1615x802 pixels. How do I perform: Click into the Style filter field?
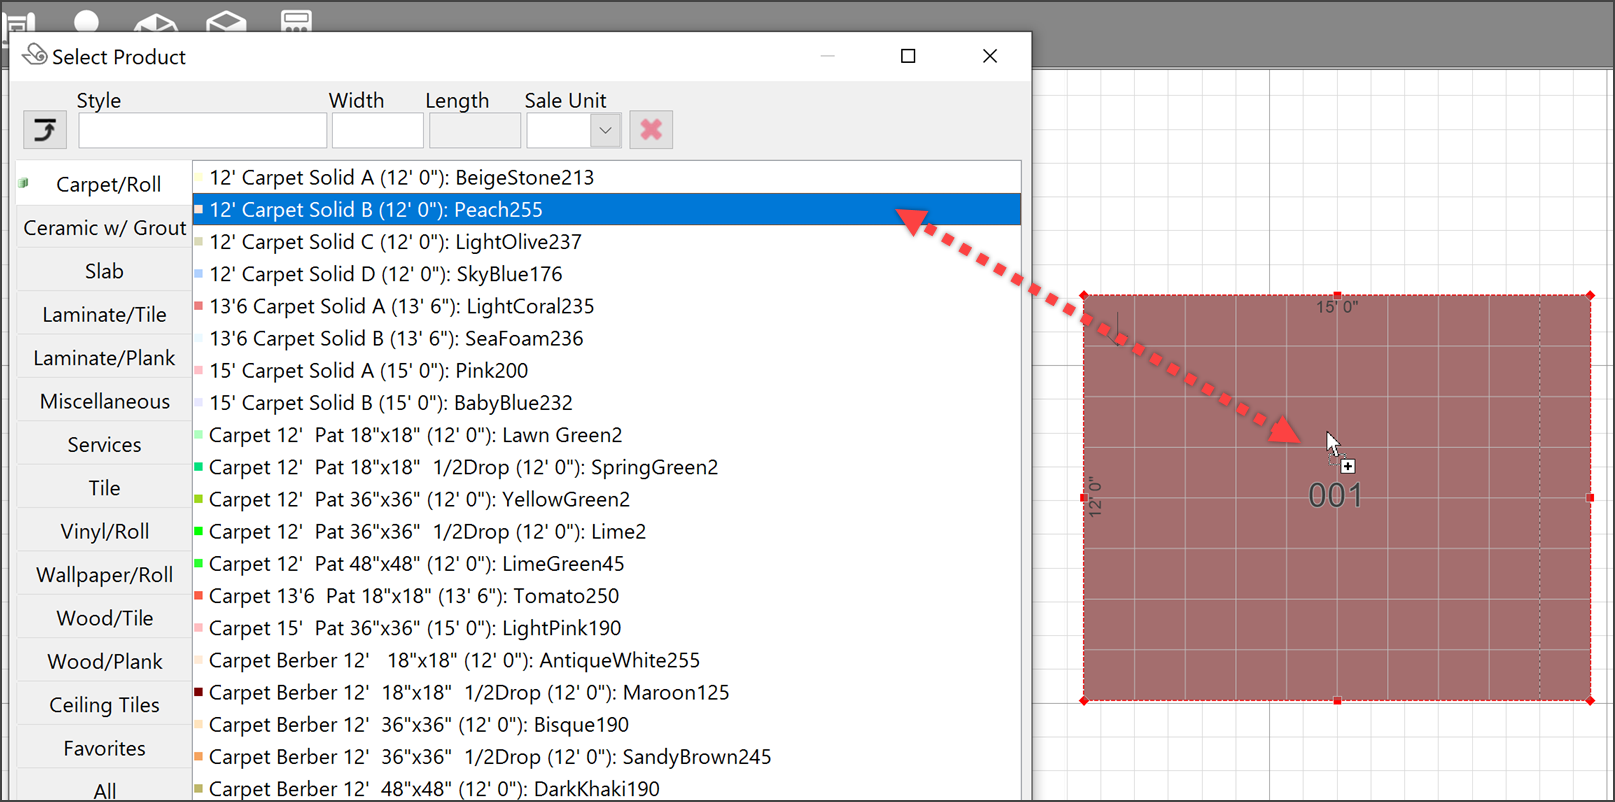[202, 130]
